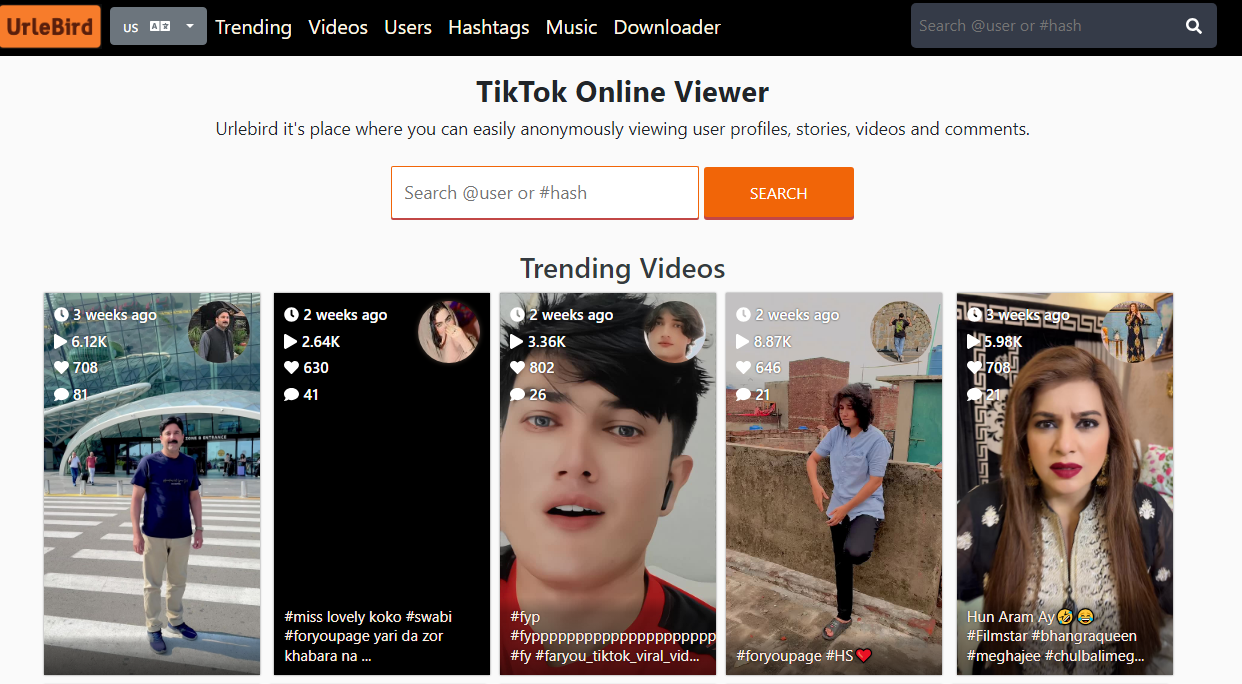Click the heart icon beside 802
This screenshot has height=684, width=1242.
[517, 368]
